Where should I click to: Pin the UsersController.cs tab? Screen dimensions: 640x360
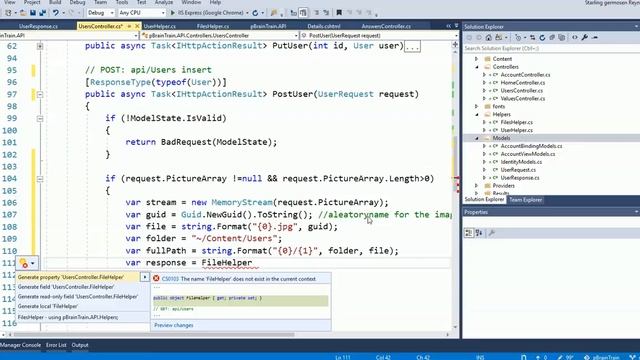[129, 26]
